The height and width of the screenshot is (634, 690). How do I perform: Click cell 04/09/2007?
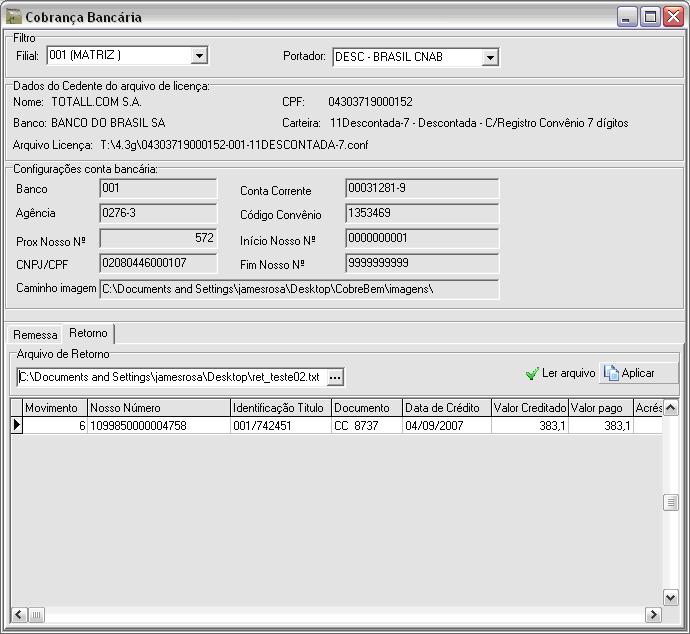click(x=447, y=426)
